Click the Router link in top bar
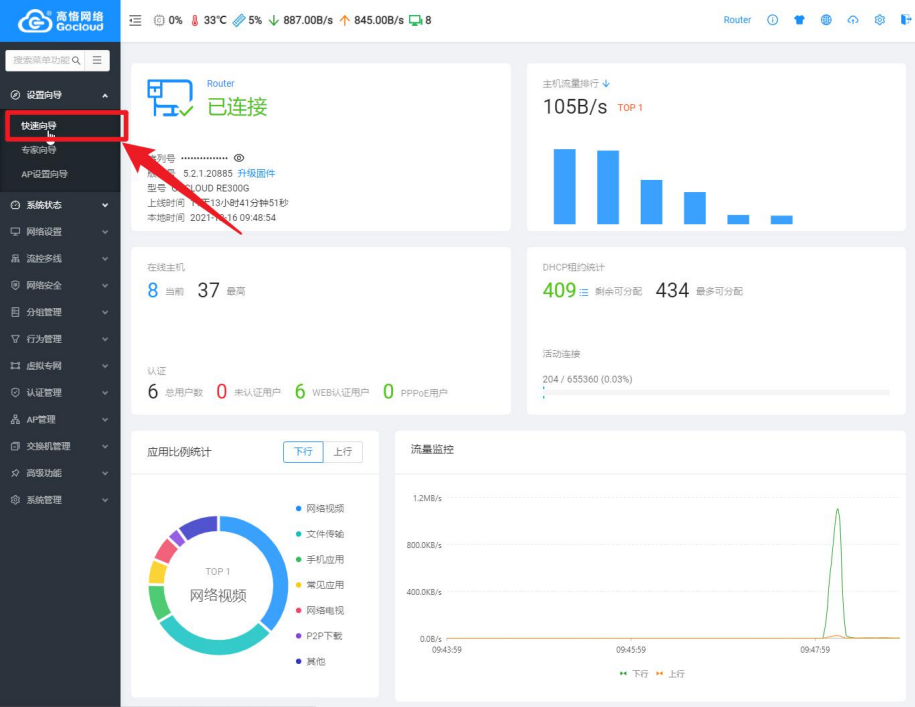915x707 pixels. point(737,20)
